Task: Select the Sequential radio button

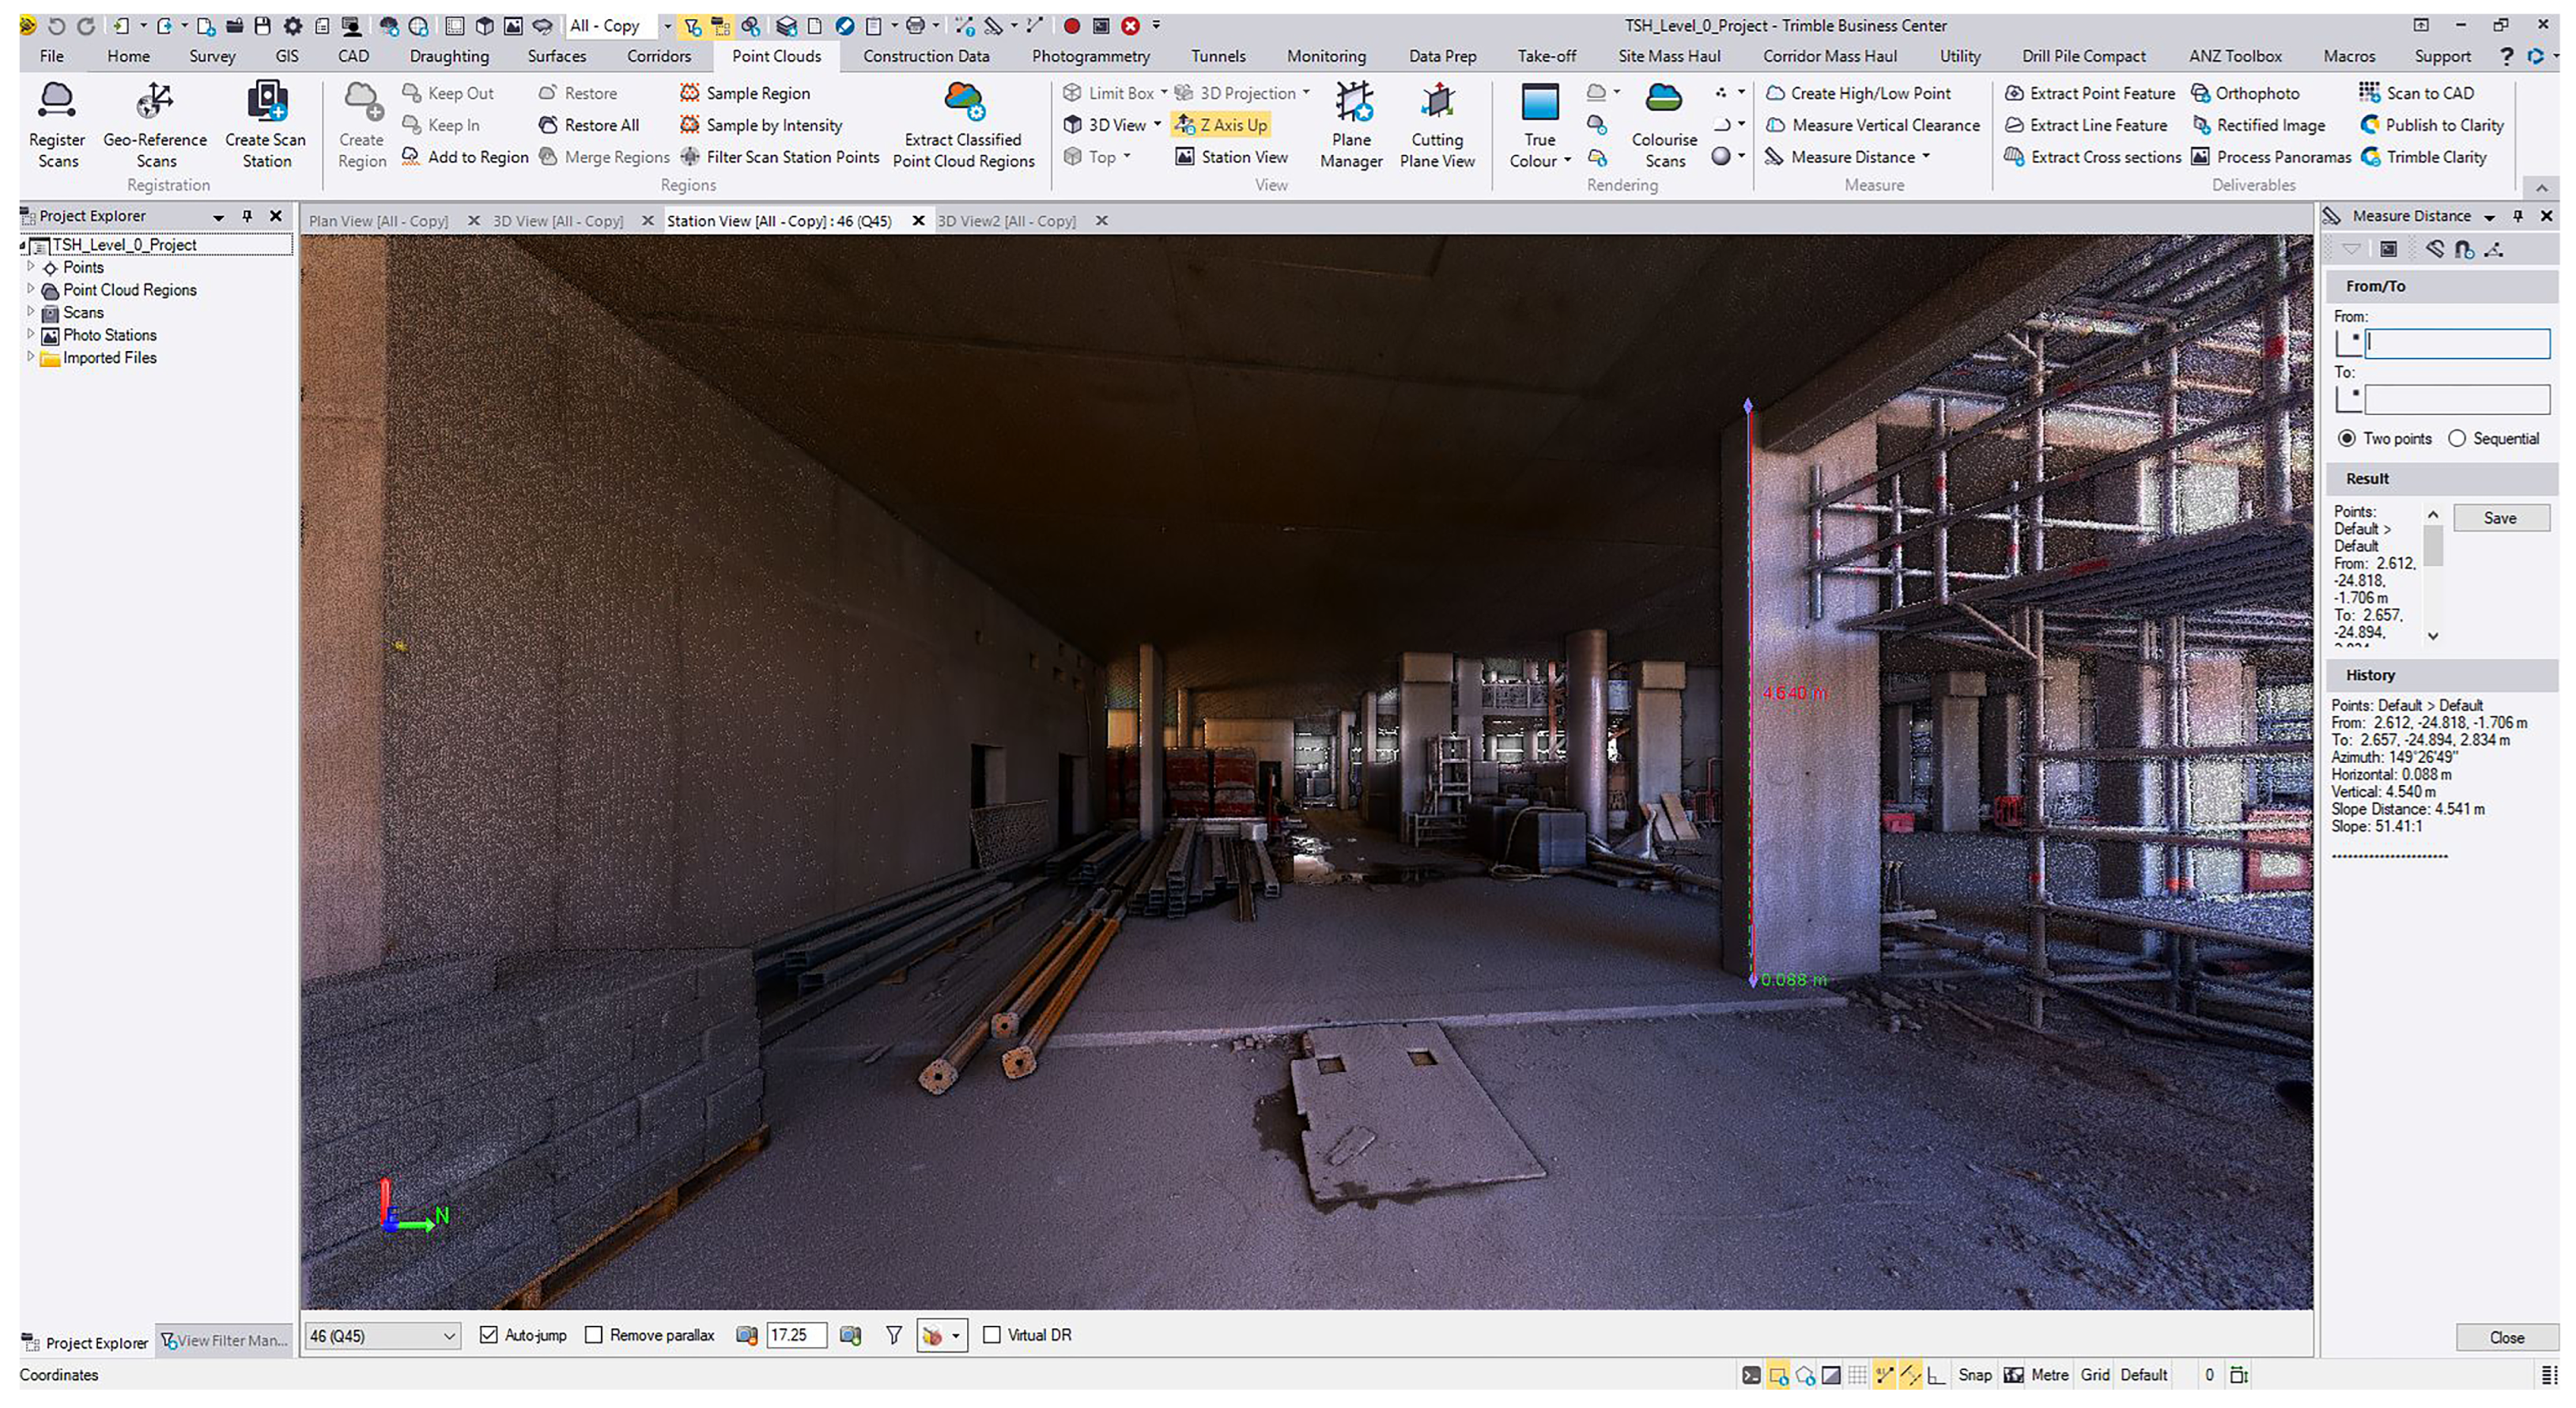Action: tap(2457, 439)
